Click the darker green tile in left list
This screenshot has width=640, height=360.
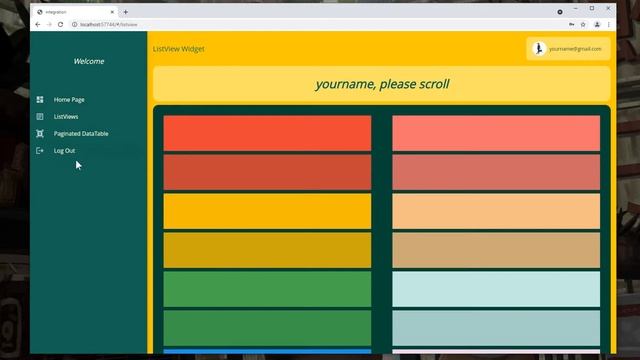(267, 328)
